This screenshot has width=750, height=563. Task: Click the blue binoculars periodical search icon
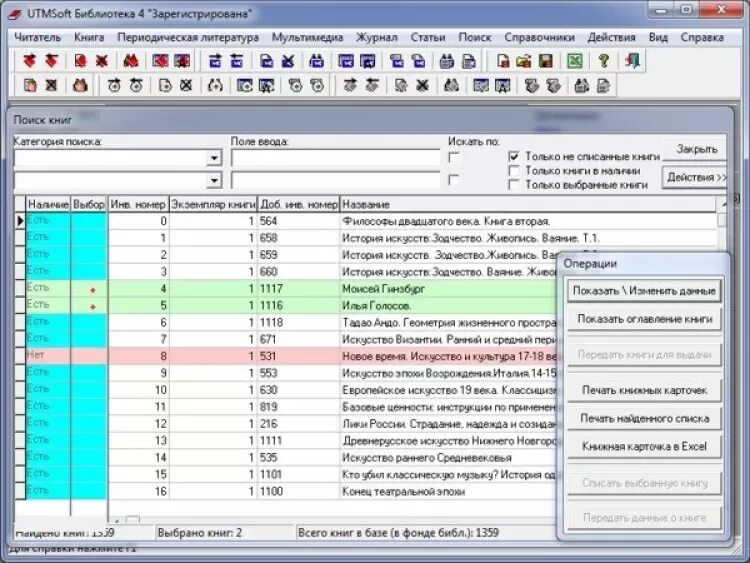(x=317, y=61)
